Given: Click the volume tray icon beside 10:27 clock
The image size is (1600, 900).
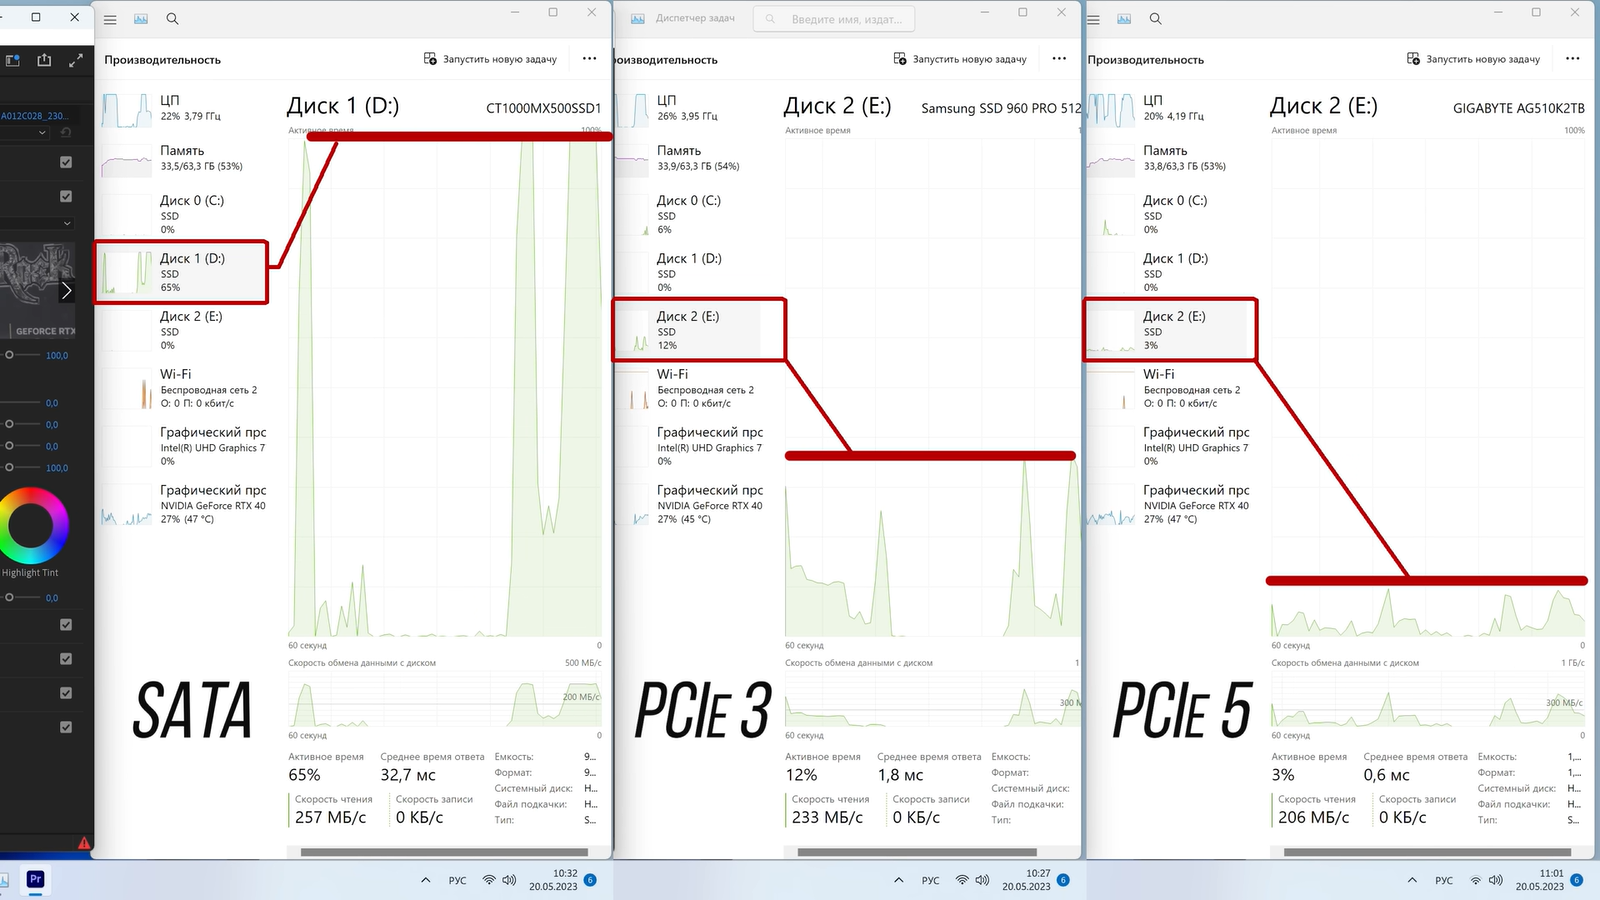Looking at the screenshot, I should tap(982, 880).
